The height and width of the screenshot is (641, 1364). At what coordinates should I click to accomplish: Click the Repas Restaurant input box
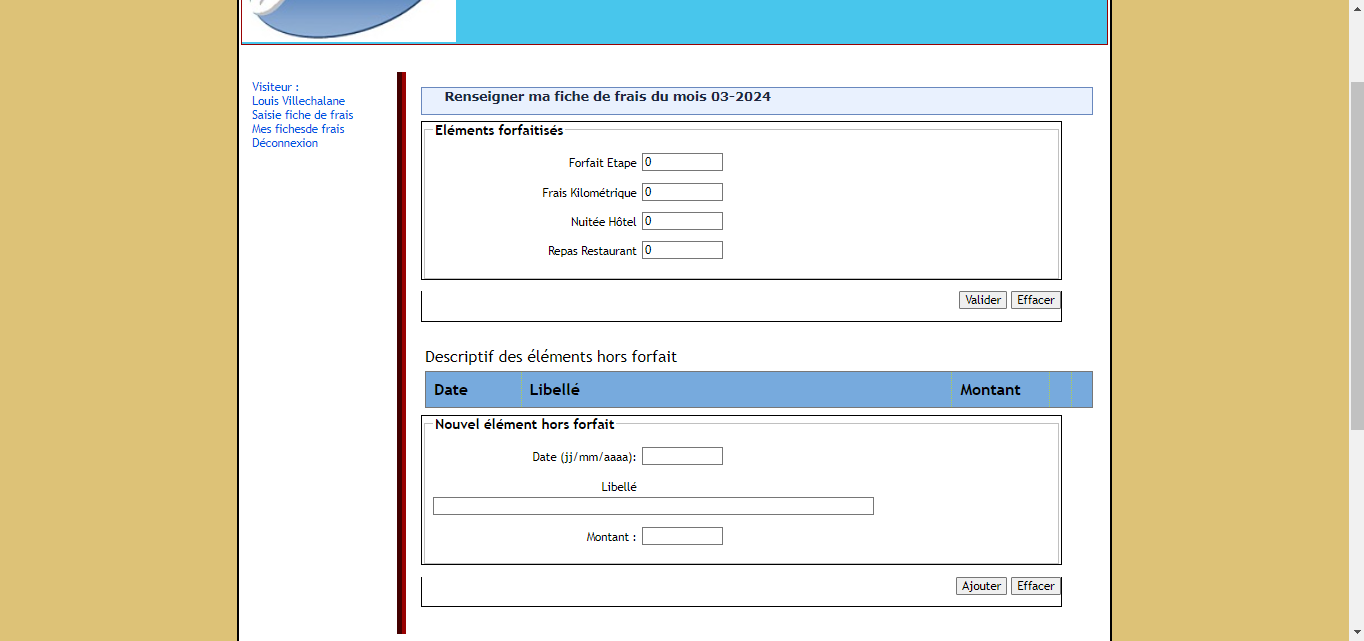pyautogui.click(x=682, y=250)
